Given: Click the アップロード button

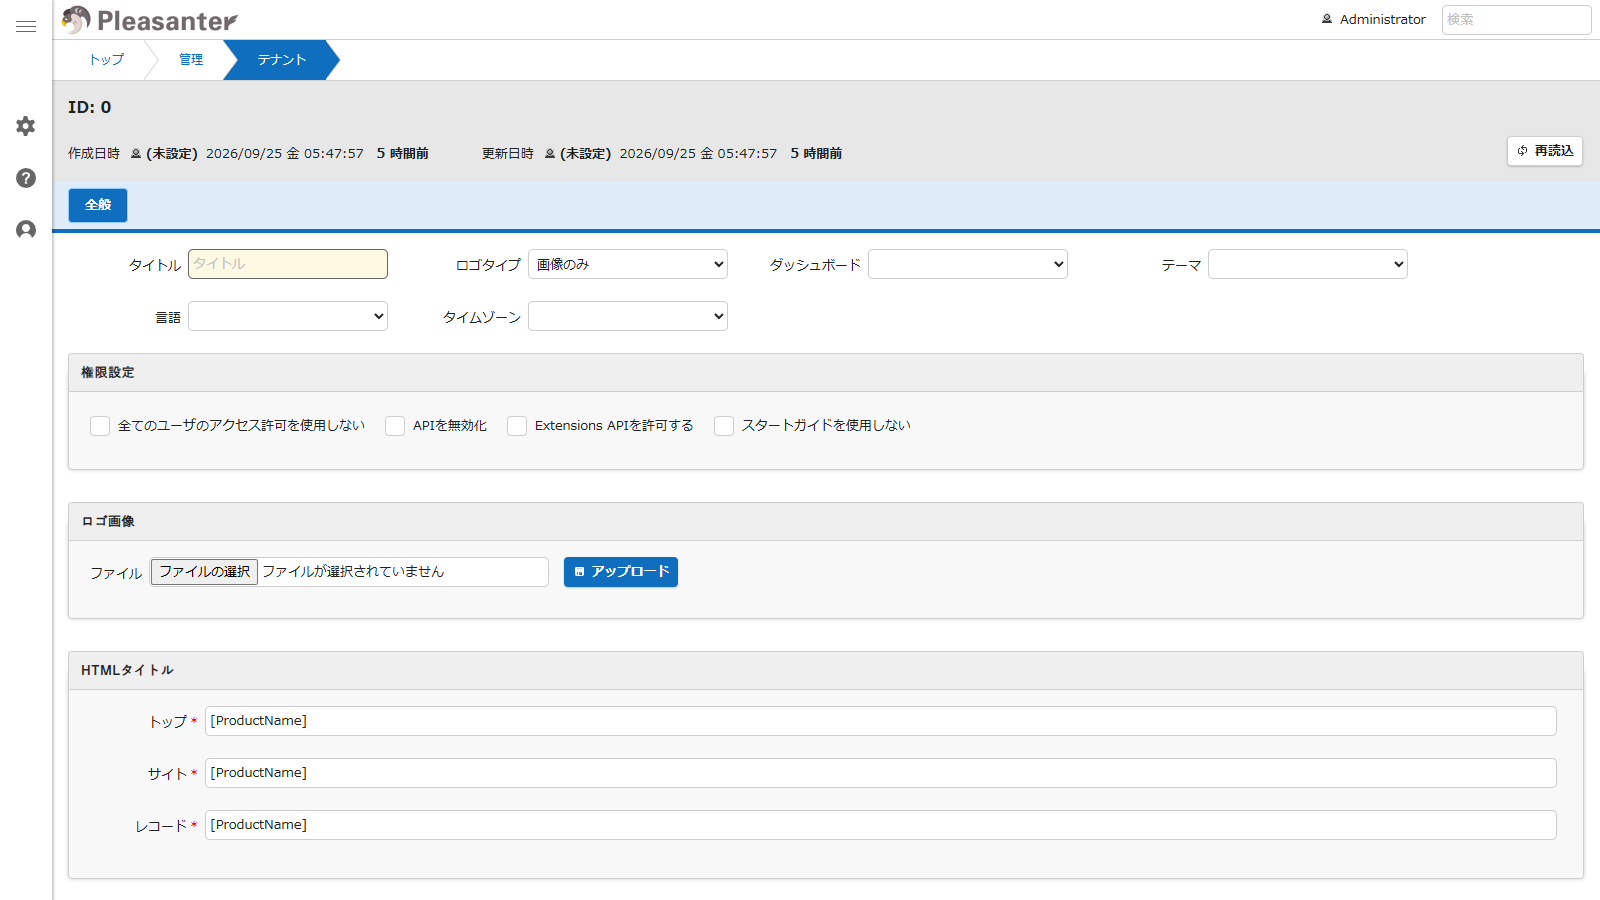Looking at the screenshot, I should tap(621, 572).
